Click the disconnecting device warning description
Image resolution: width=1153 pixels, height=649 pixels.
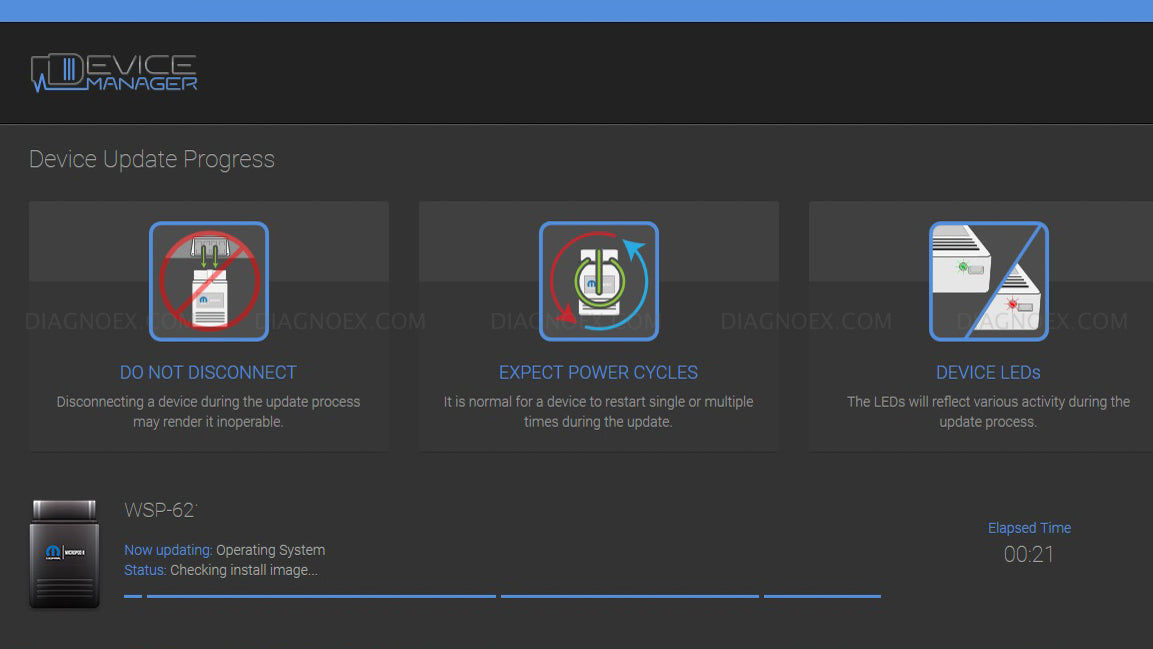[x=208, y=411]
